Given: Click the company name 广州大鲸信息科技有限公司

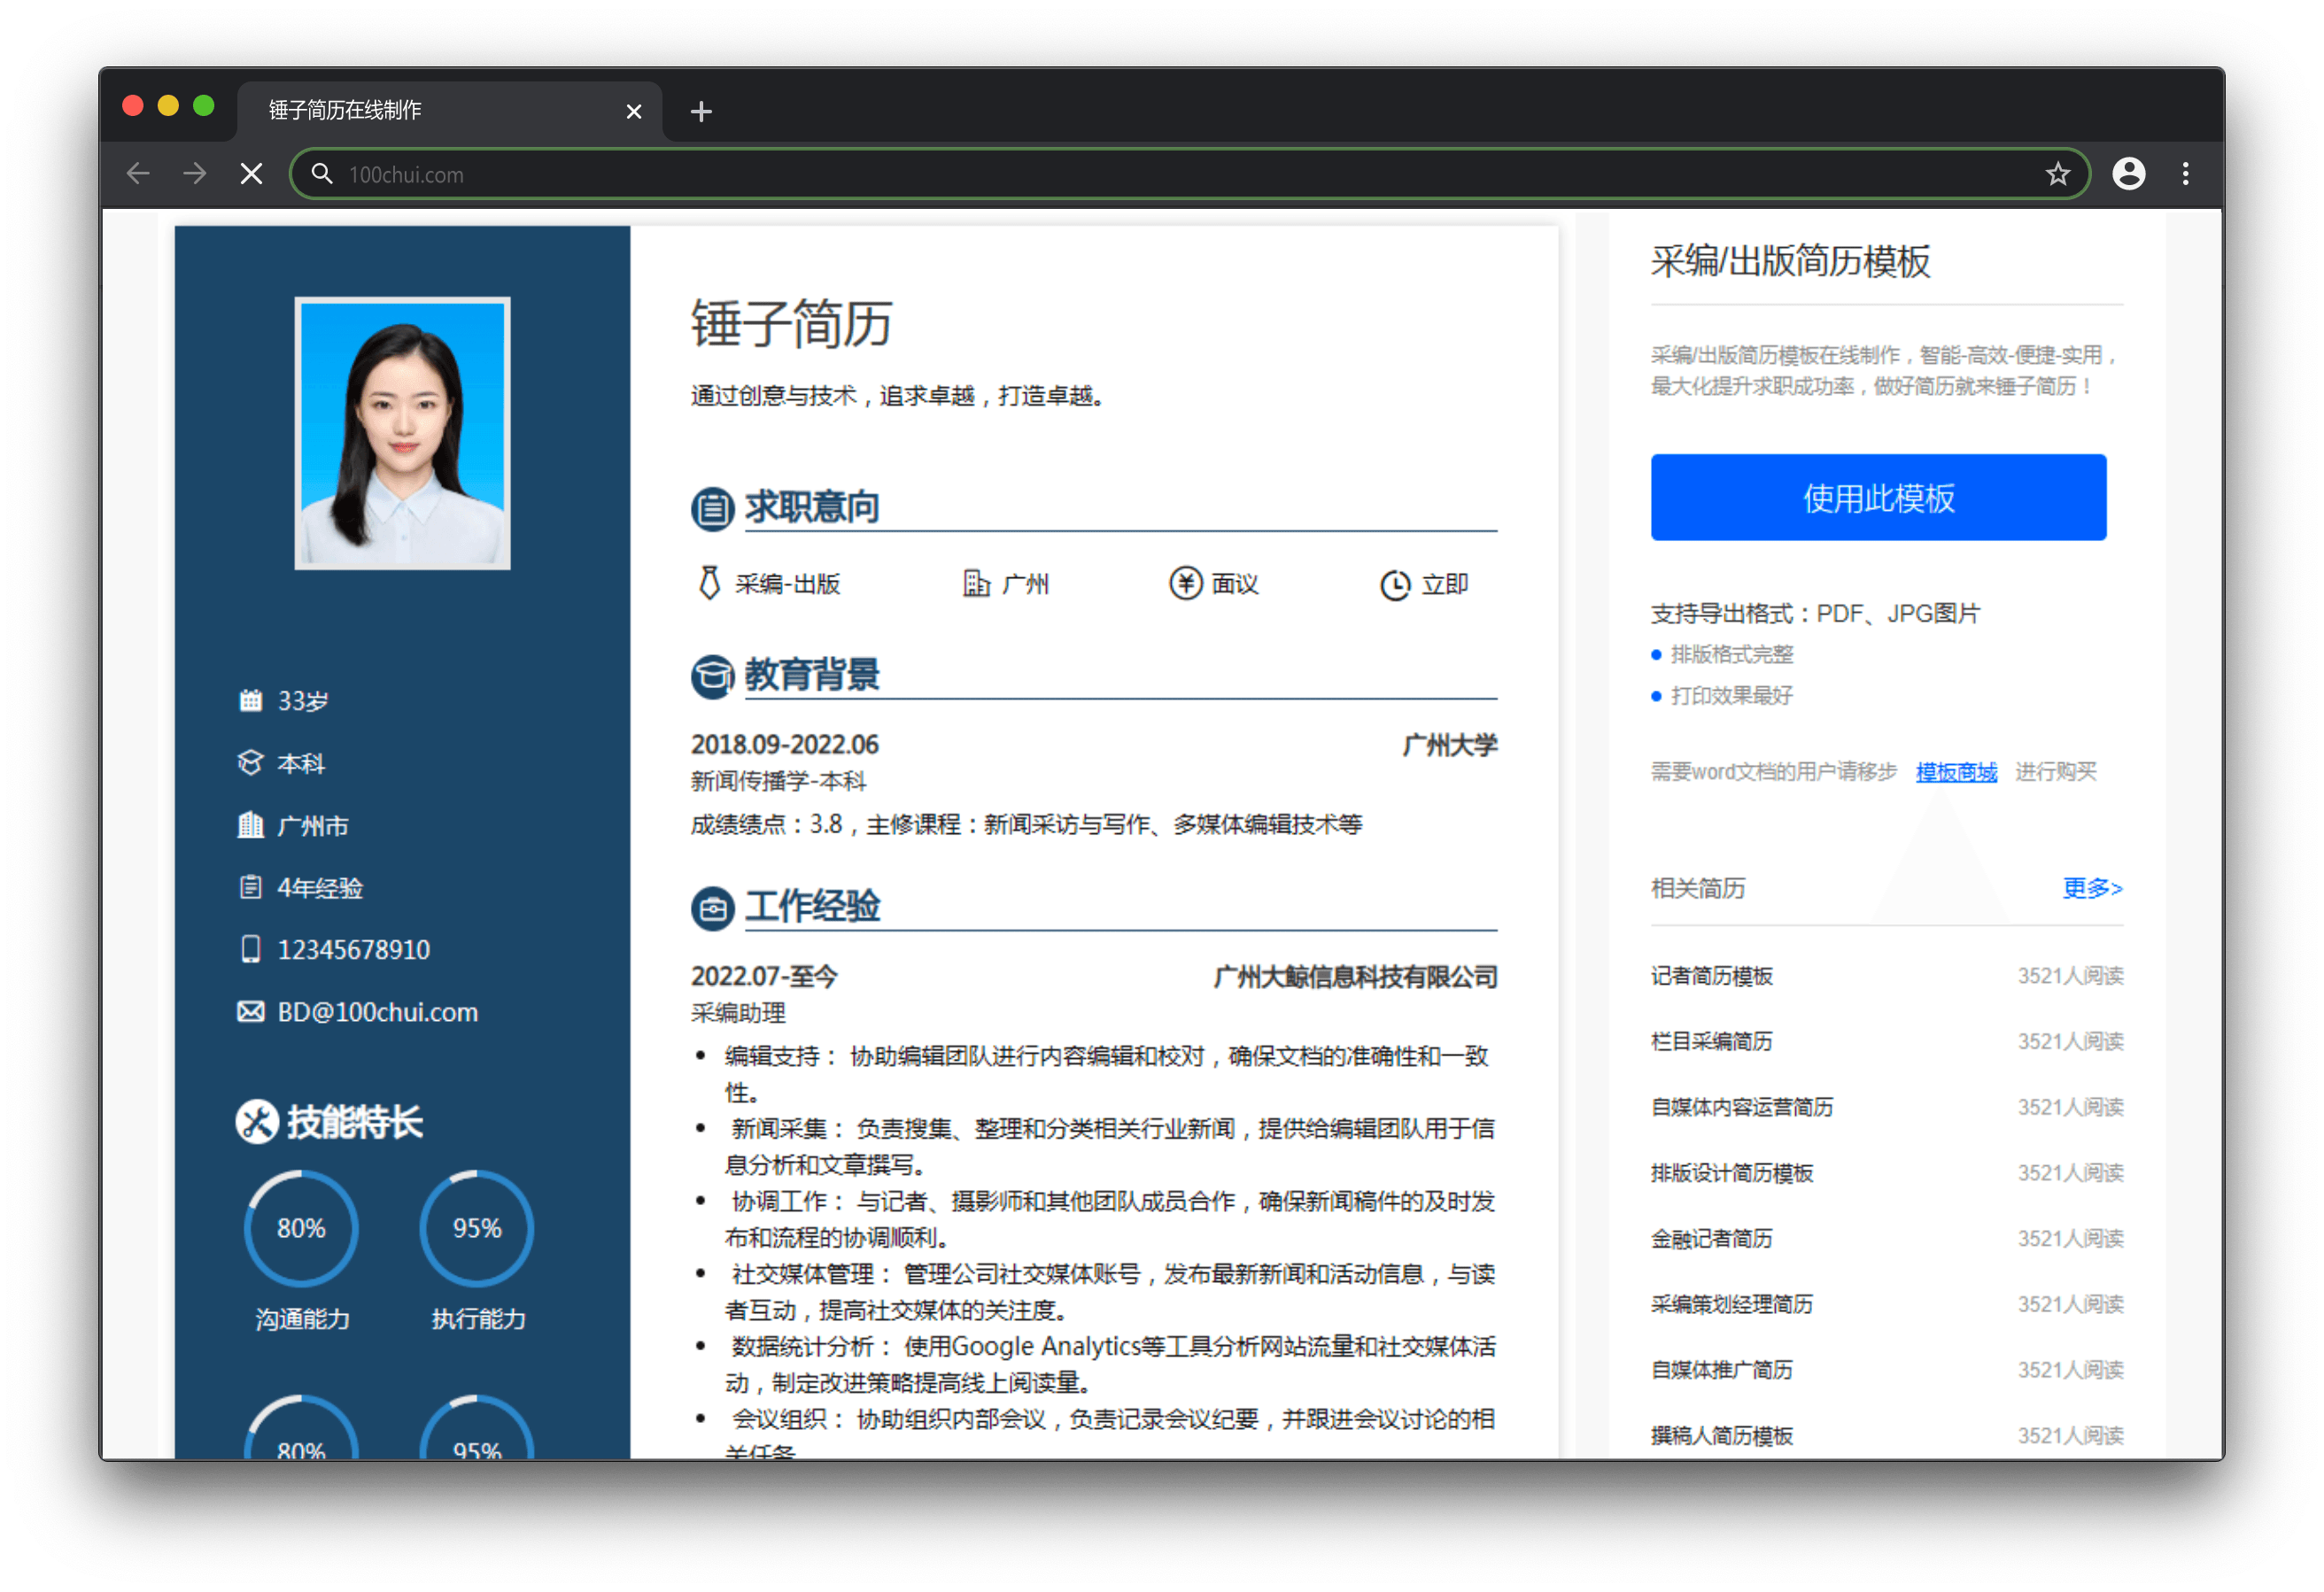Looking at the screenshot, I should tap(1355, 976).
